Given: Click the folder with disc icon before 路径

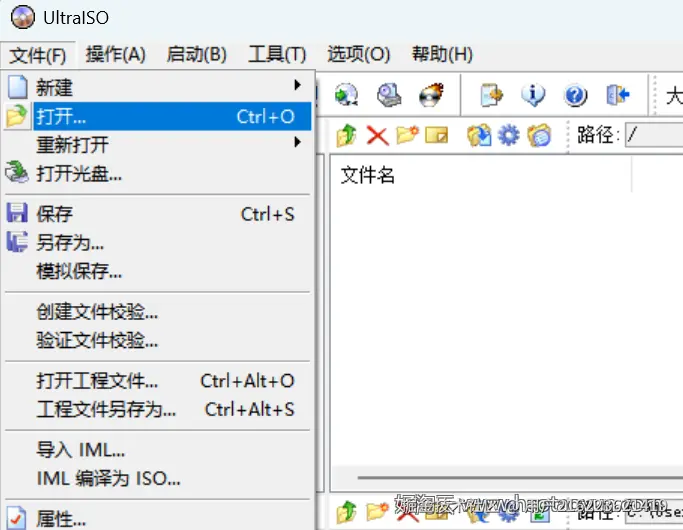Looking at the screenshot, I should [x=539, y=135].
